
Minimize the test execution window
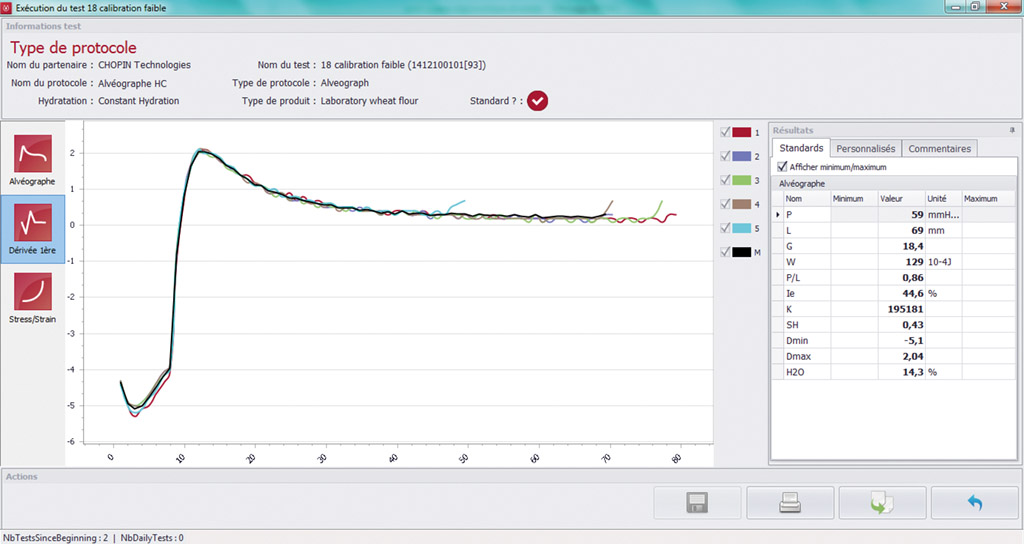click(x=956, y=7)
